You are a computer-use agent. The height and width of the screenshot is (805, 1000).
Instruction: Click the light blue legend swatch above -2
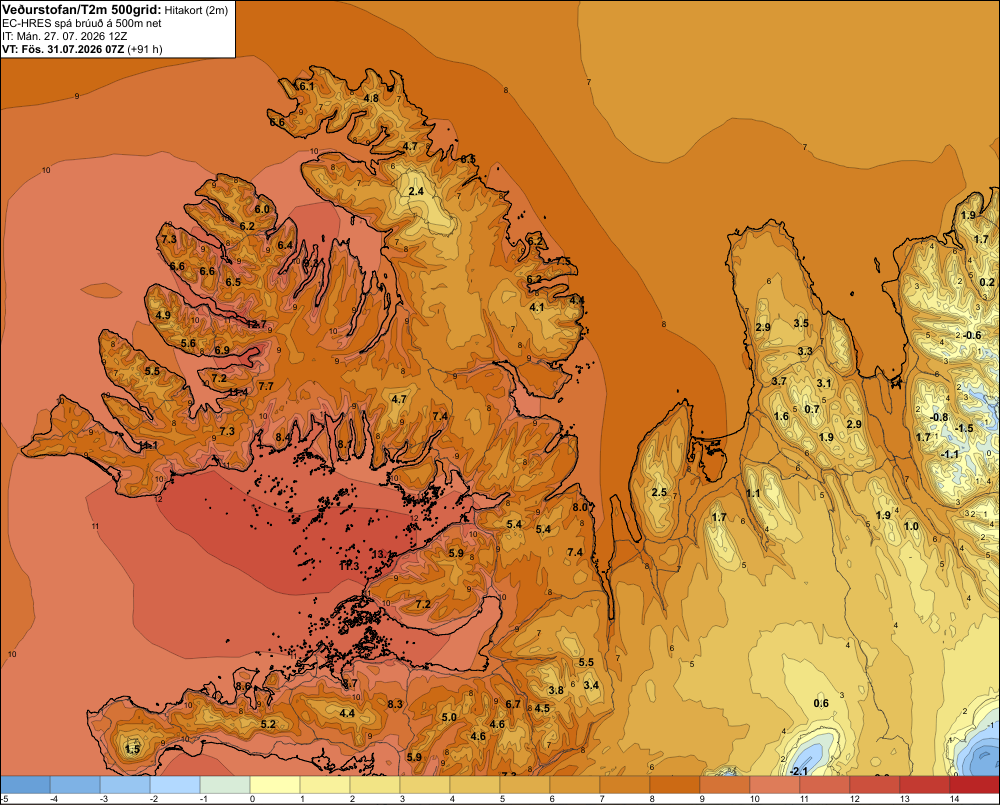click(175, 784)
